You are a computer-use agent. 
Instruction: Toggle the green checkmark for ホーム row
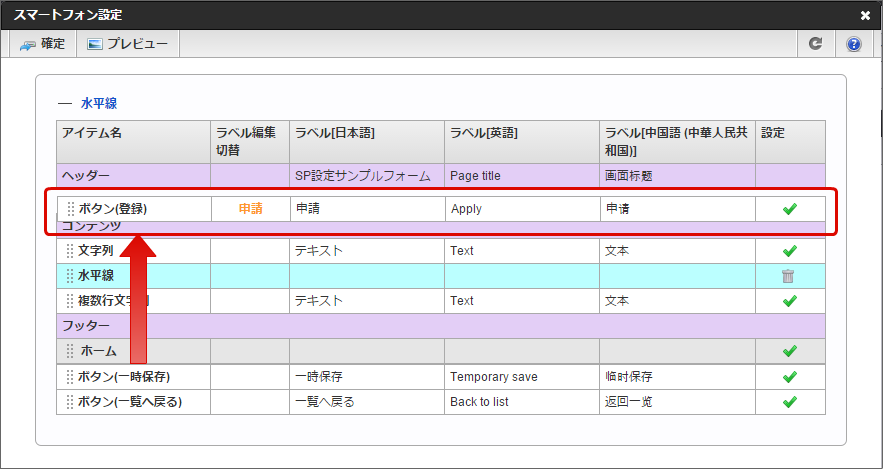click(x=789, y=351)
